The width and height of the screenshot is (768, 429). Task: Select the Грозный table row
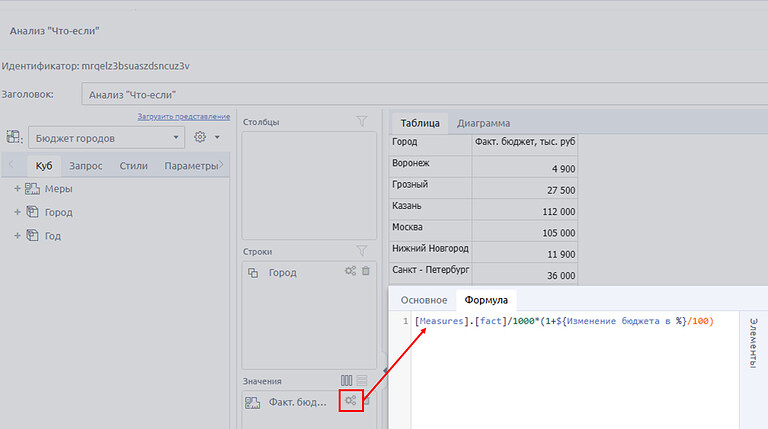click(x=483, y=188)
